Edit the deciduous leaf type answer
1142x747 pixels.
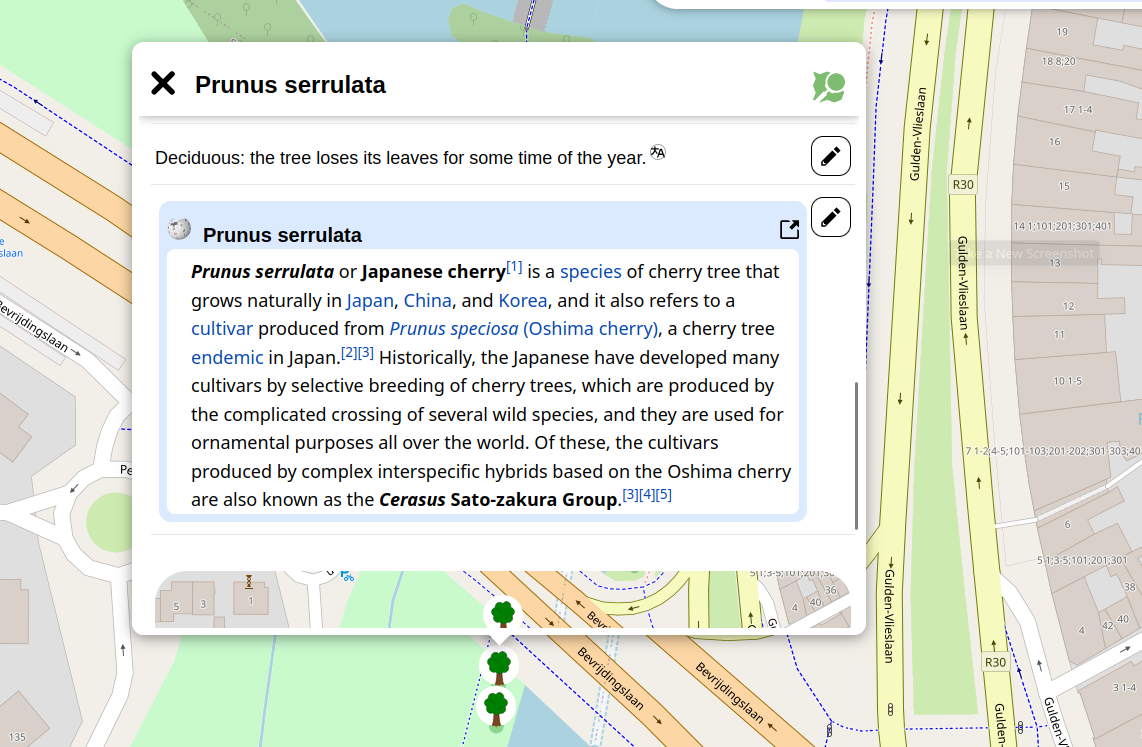pos(830,156)
